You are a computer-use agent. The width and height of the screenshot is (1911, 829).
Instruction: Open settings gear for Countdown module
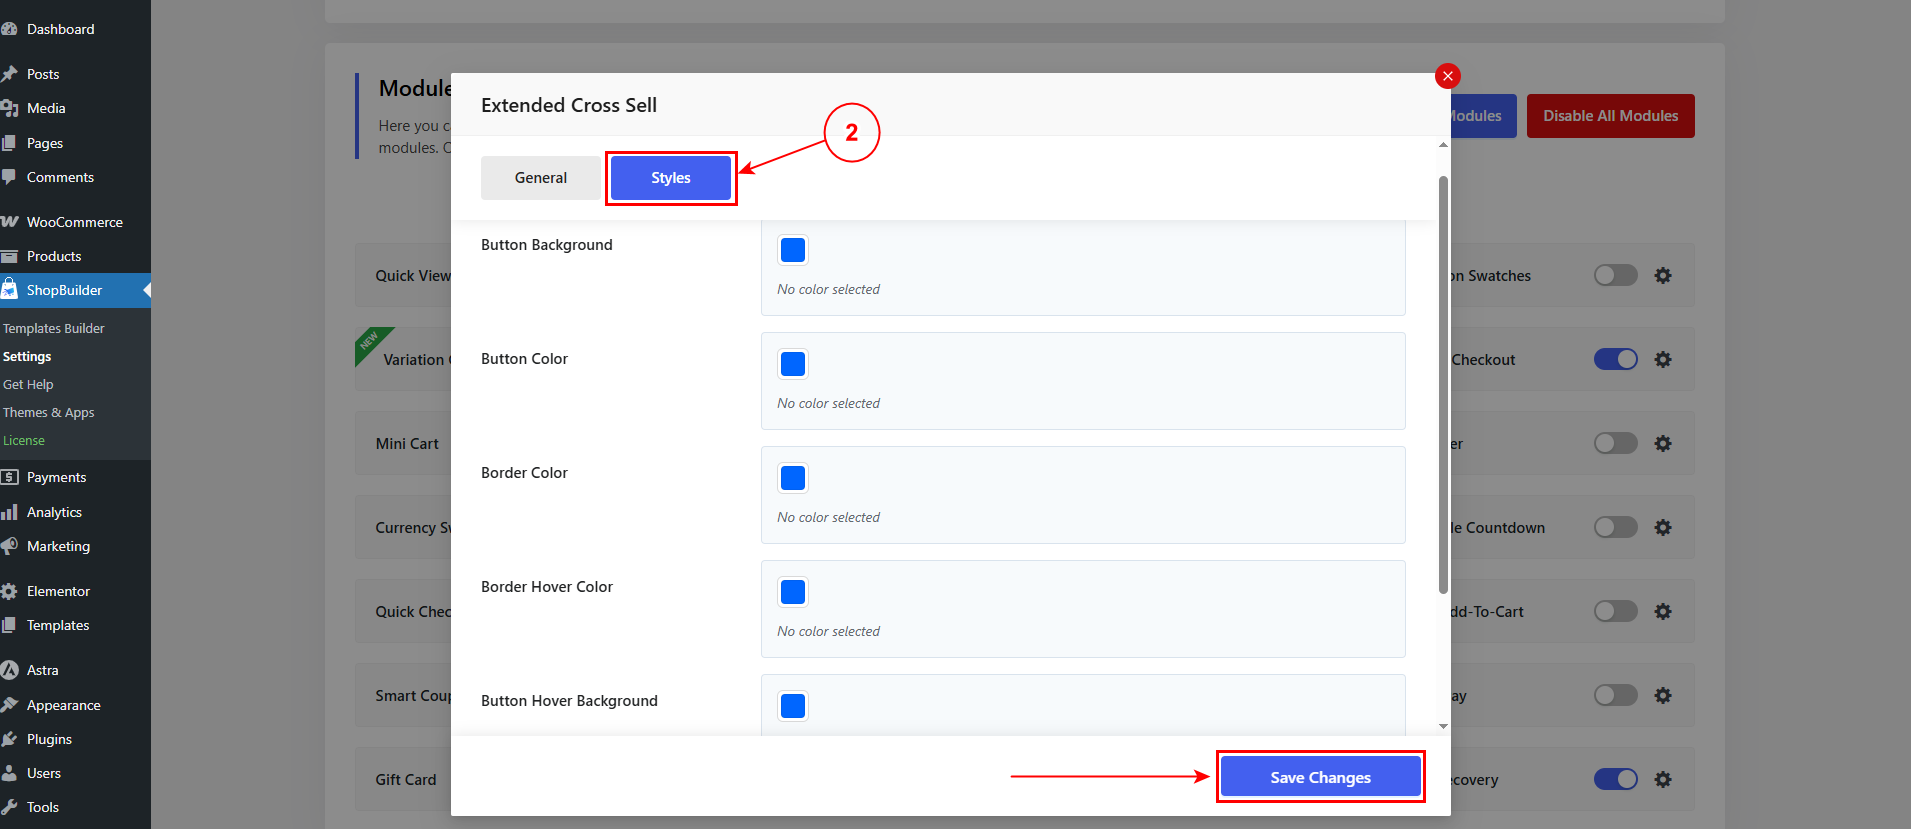1663,527
